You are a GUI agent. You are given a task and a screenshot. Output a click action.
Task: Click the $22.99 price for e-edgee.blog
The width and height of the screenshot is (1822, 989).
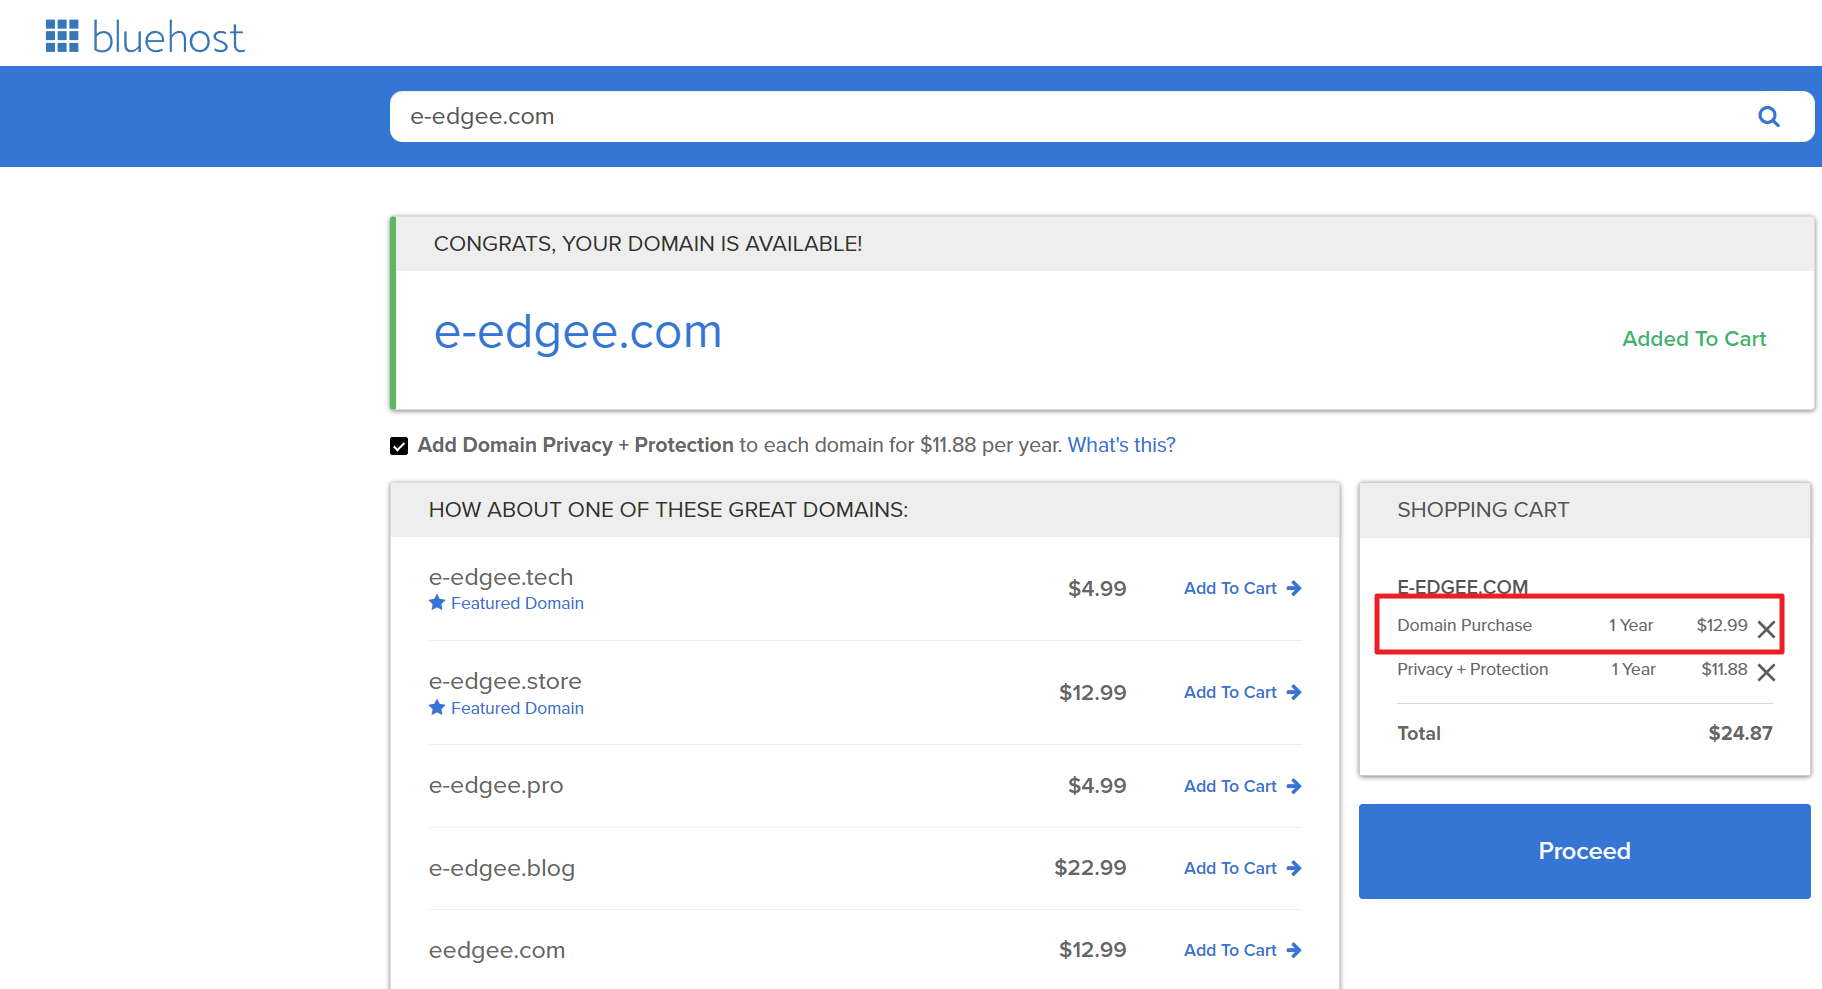[1090, 868]
